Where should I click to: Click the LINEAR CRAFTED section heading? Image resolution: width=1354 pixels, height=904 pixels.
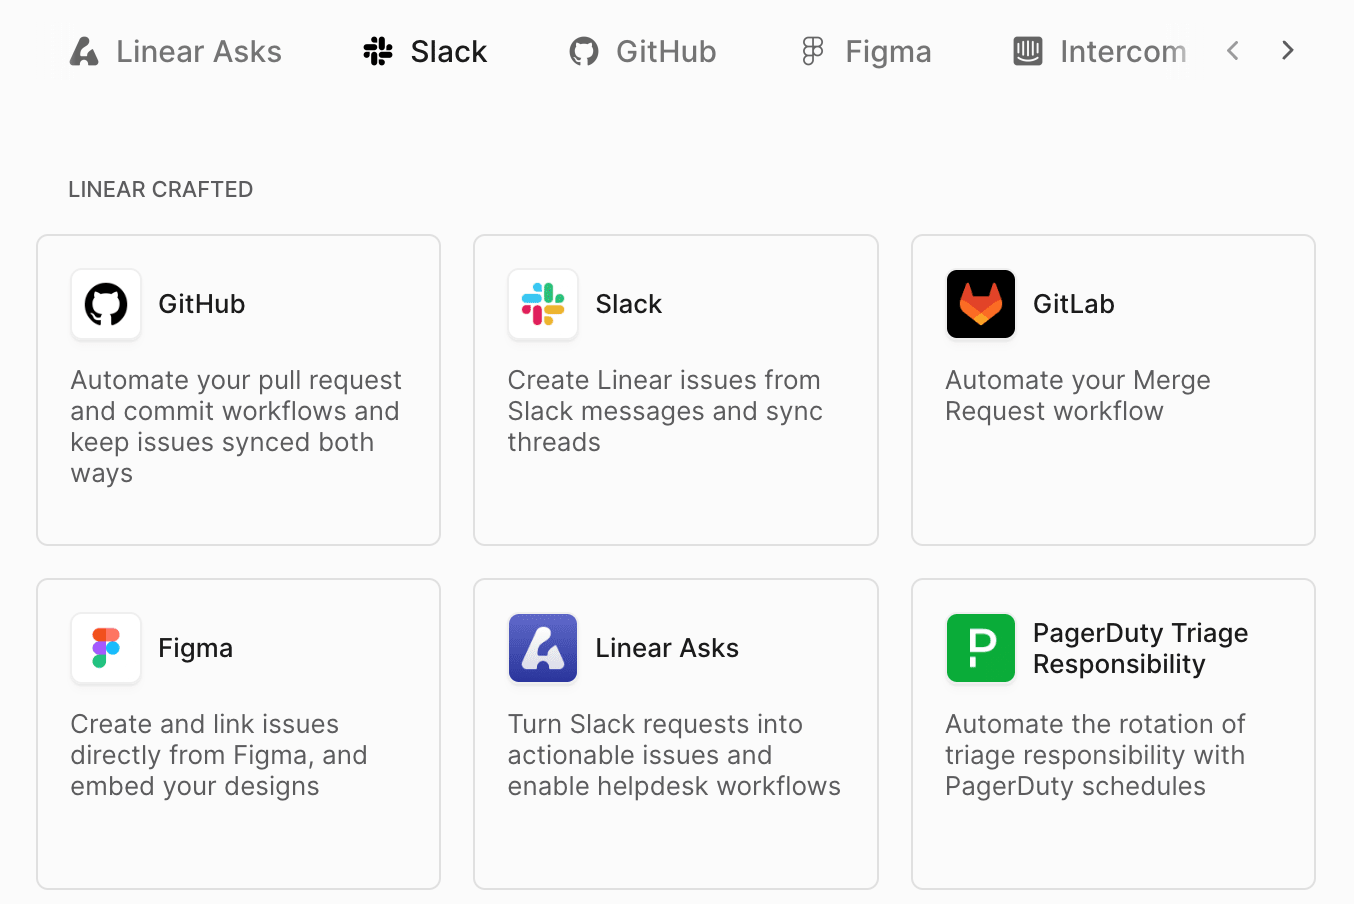click(161, 189)
